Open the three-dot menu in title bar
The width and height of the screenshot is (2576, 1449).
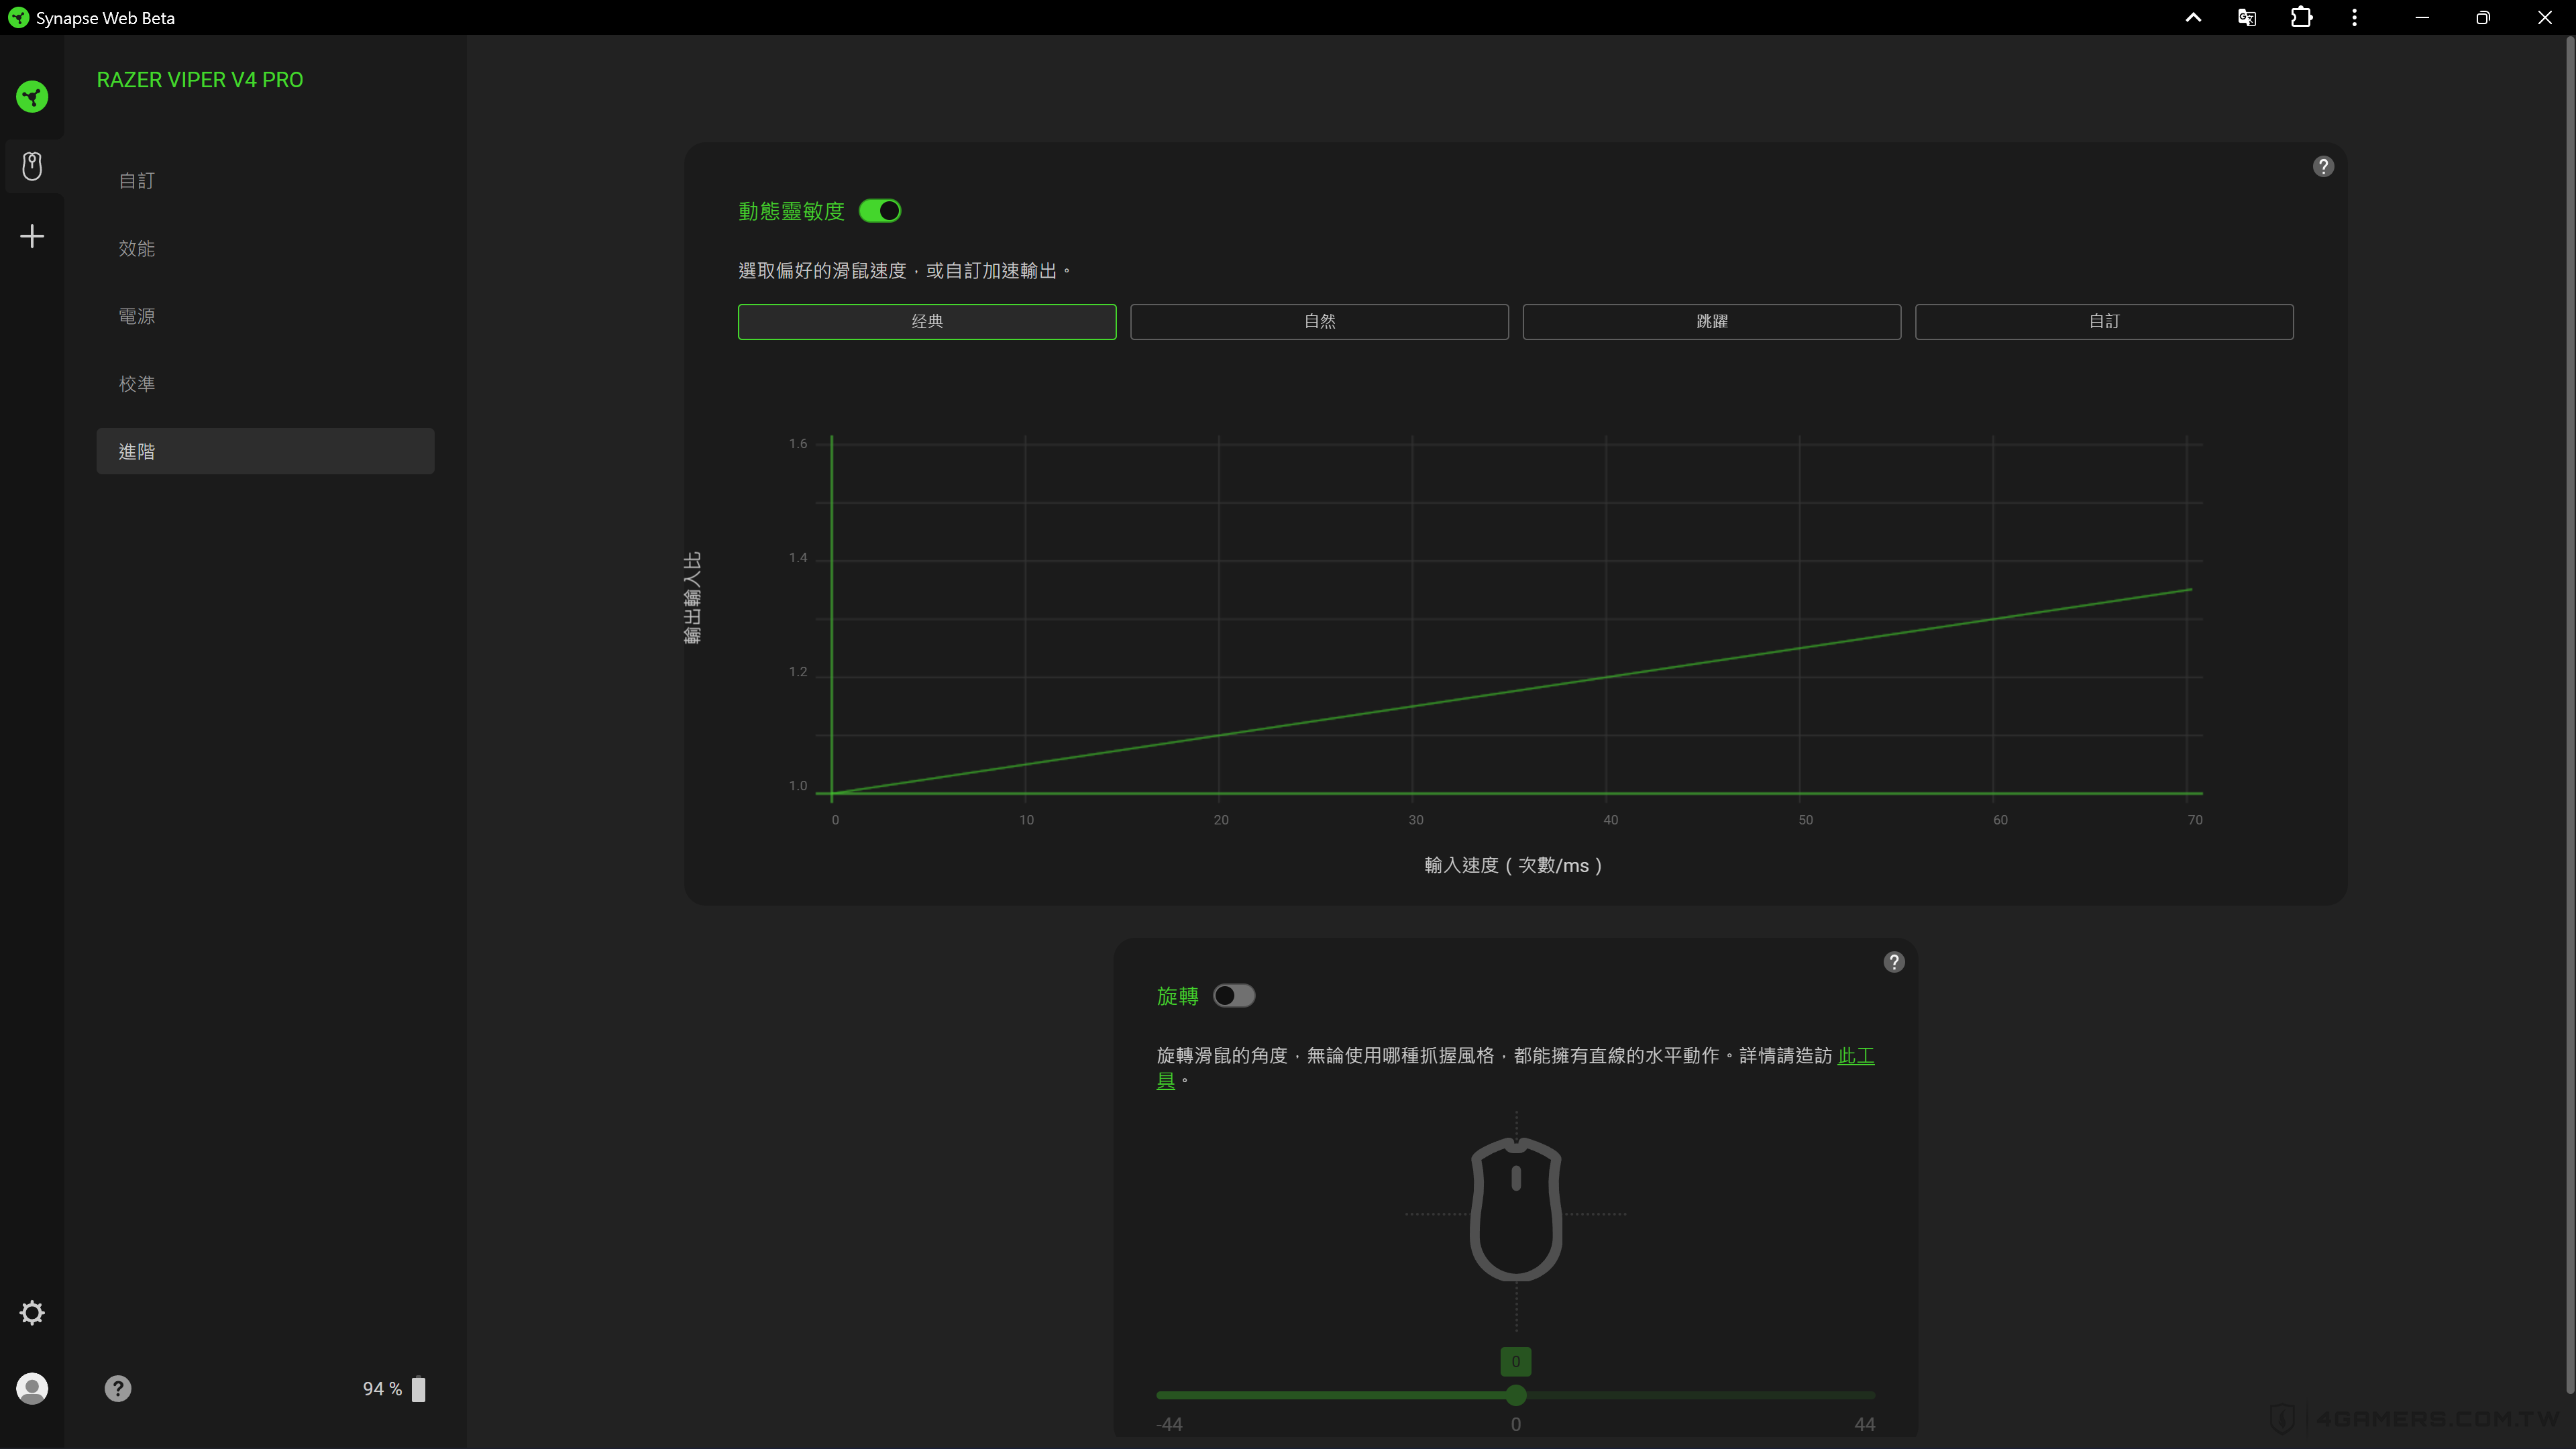[x=2355, y=17]
